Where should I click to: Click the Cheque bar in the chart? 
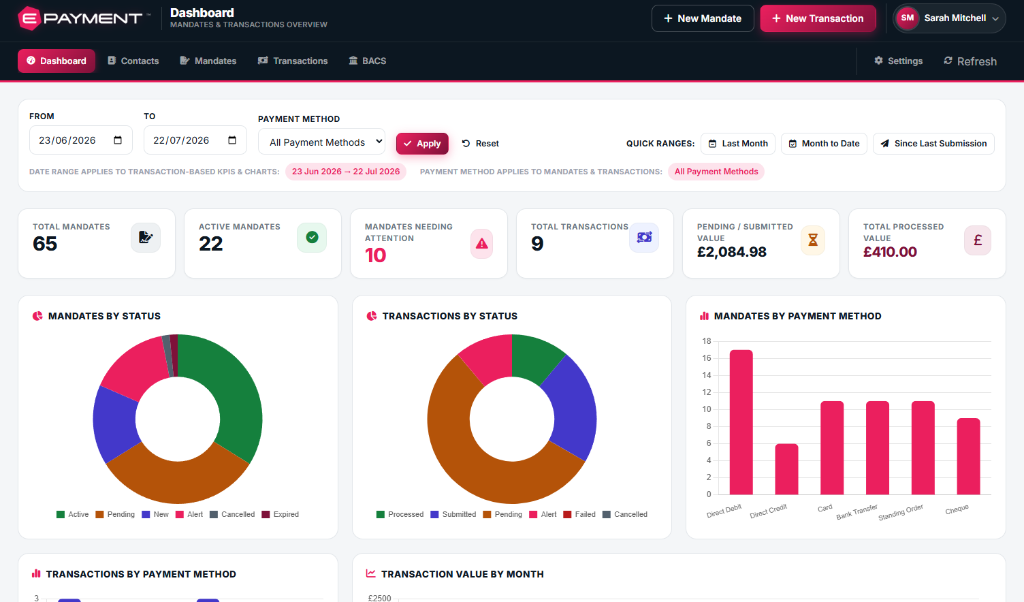[968, 456]
